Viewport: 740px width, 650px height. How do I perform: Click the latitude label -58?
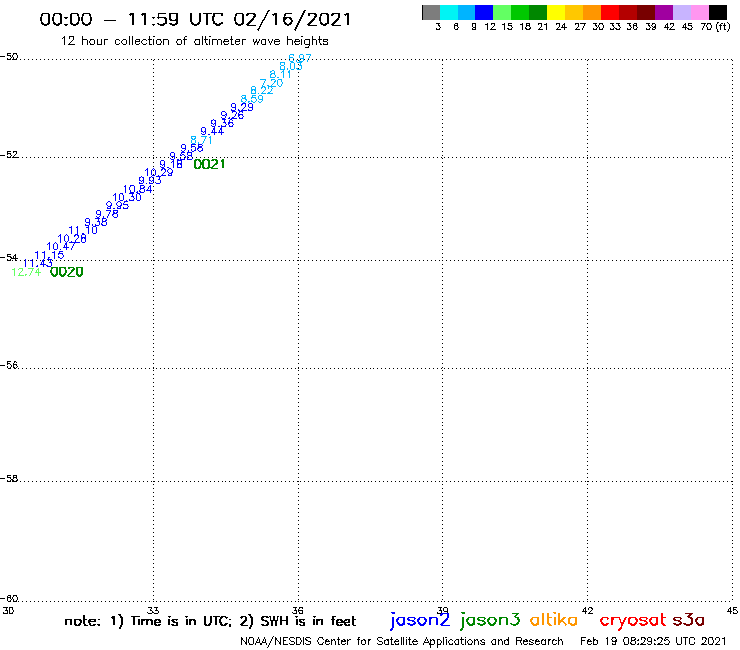pyautogui.click(x=9, y=479)
